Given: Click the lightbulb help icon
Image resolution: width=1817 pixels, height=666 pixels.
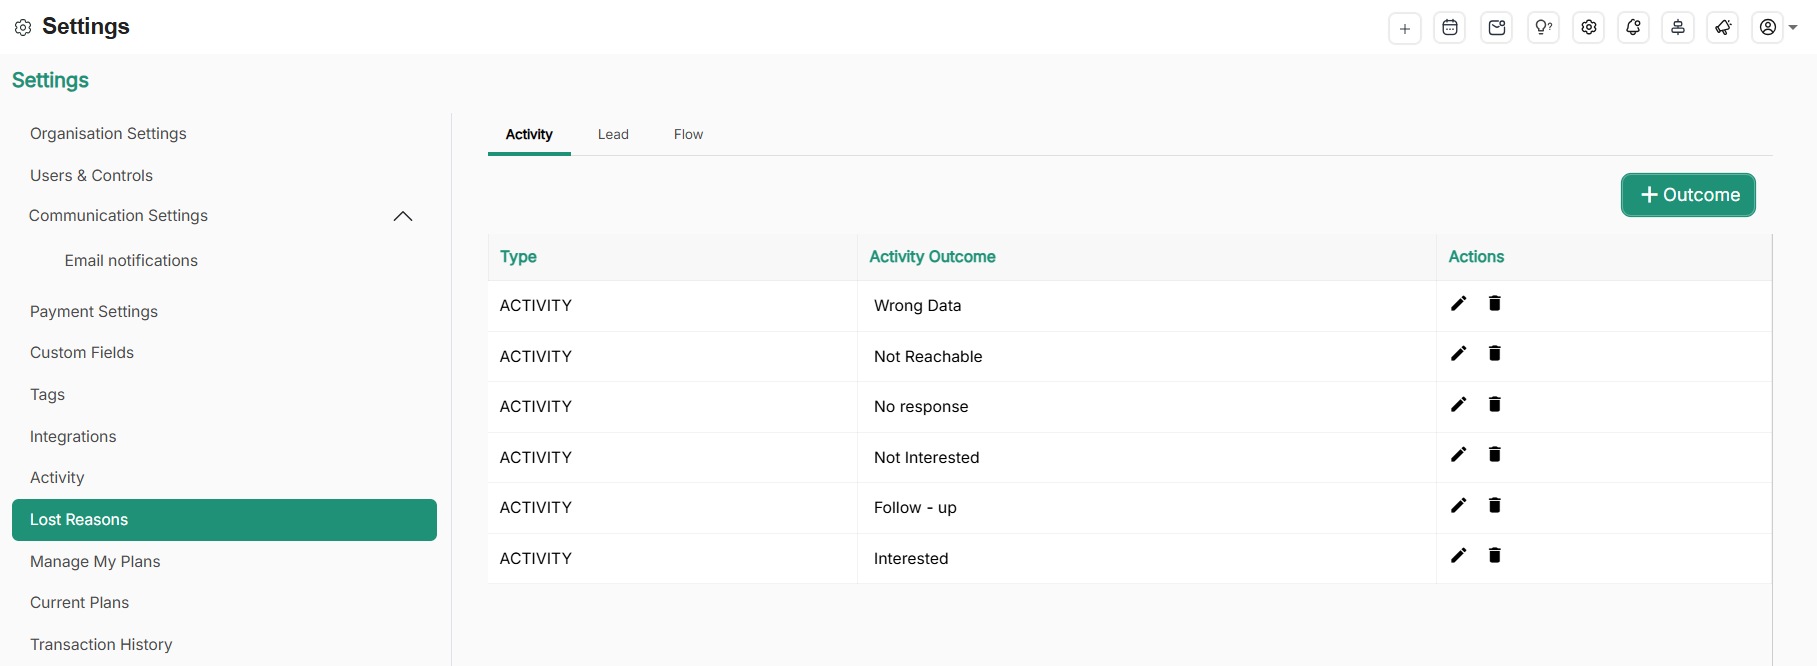Looking at the screenshot, I should click(1543, 28).
